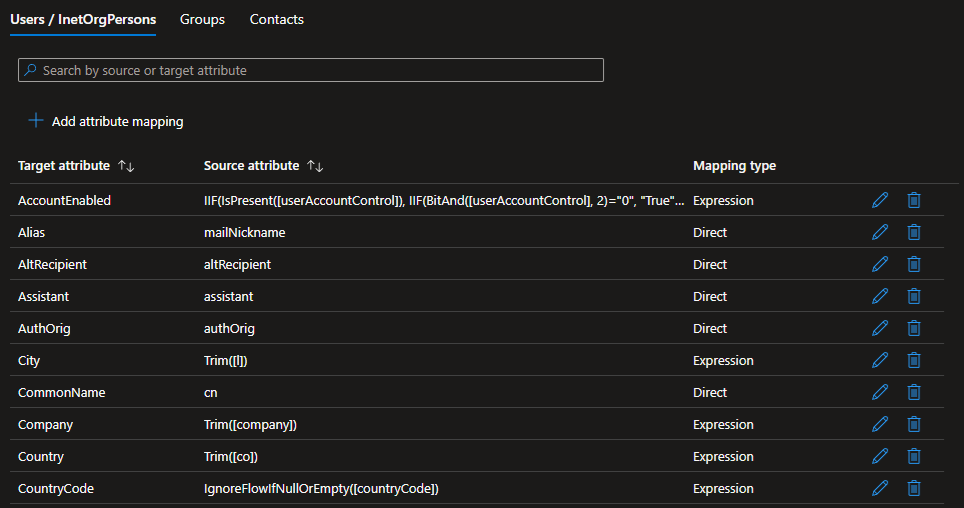
Task: Delete the Alias attribute mapping
Action: pyautogui.click(x=914, y=232)
